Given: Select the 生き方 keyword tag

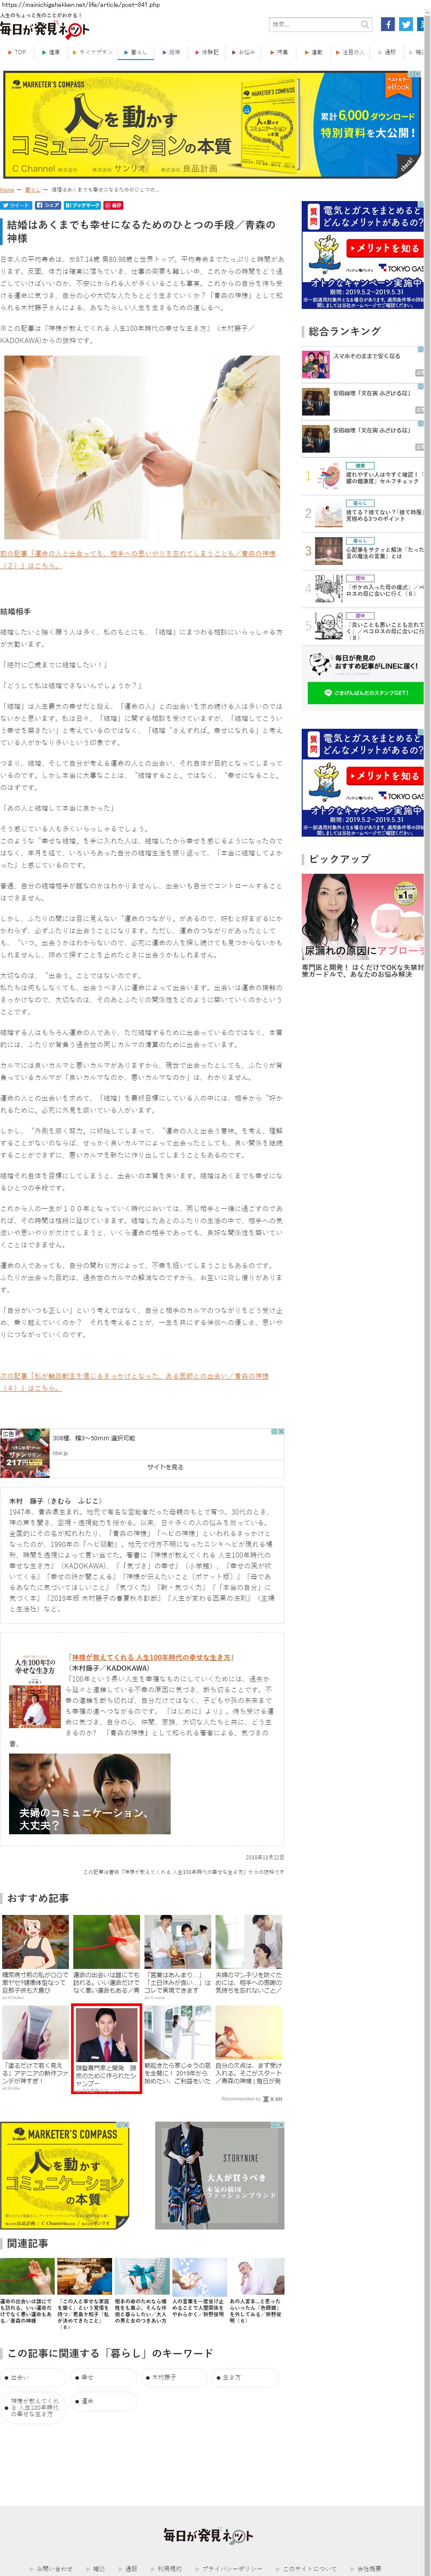Looking at the screenshot, I should click(x=245, y=2377).
